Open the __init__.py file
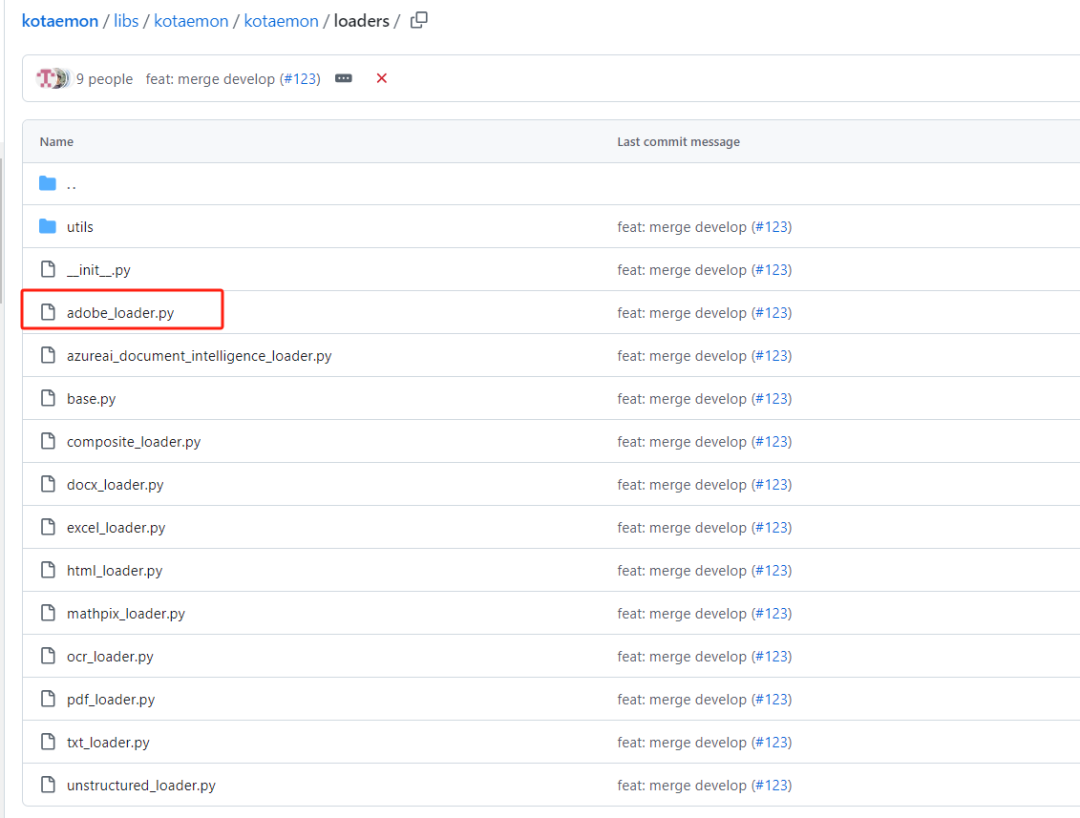 point(98,270)
